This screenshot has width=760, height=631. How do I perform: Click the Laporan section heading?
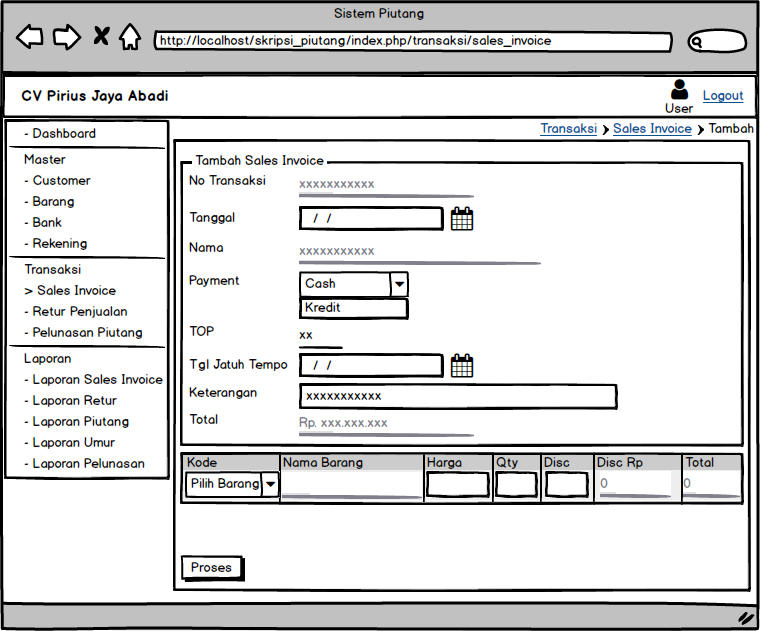click(48, 359)
